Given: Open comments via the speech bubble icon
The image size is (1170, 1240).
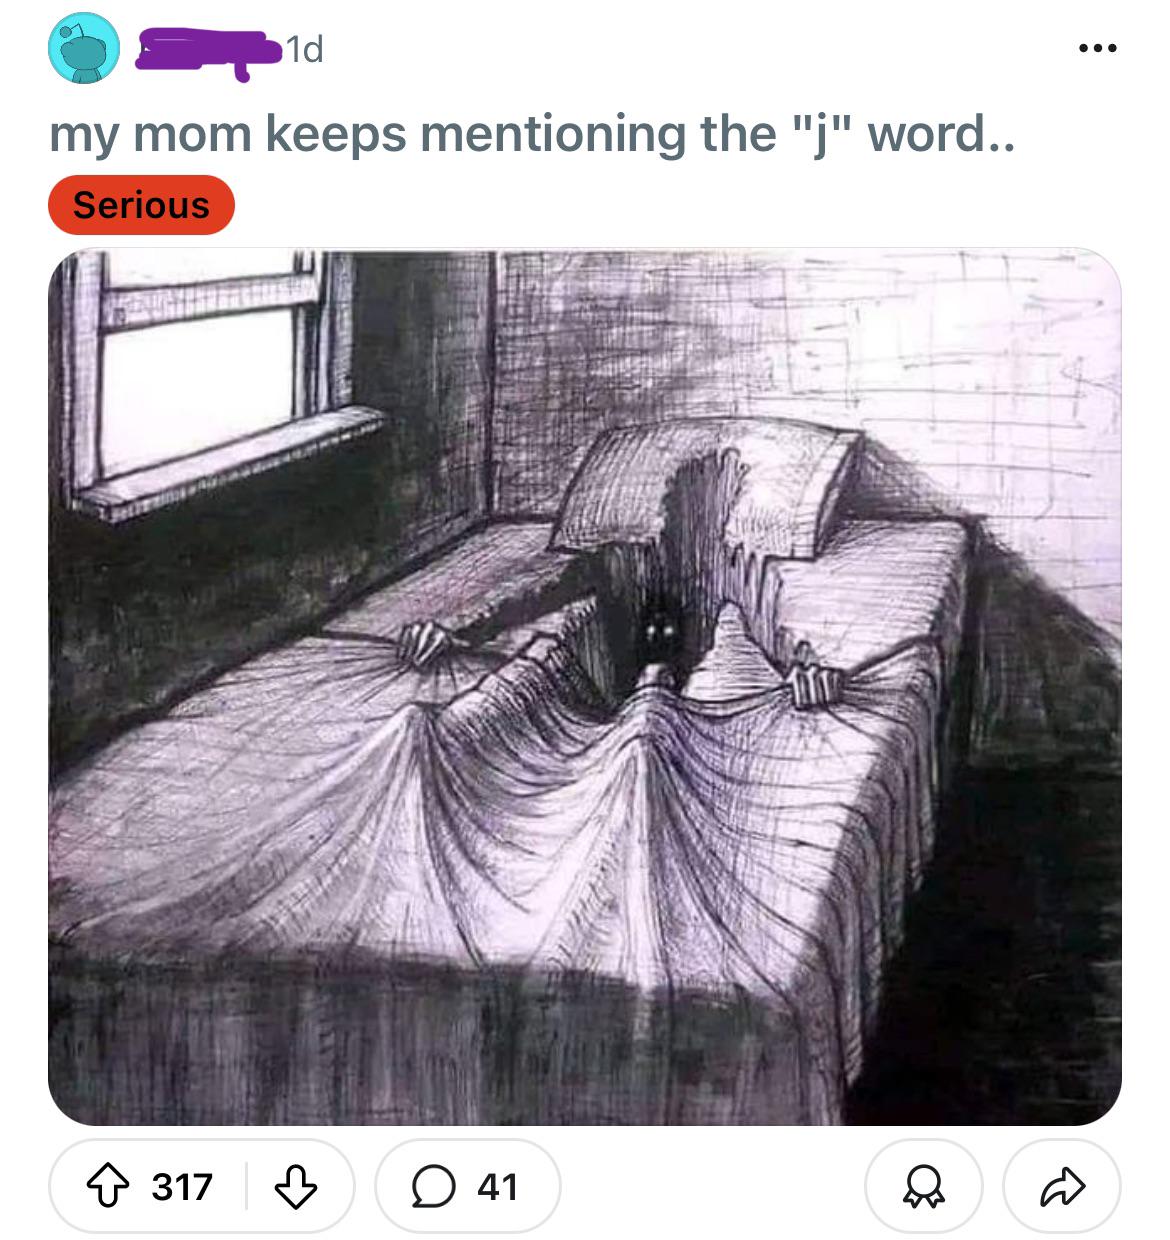Looking at the screenshot, I should coord(433,1187).
